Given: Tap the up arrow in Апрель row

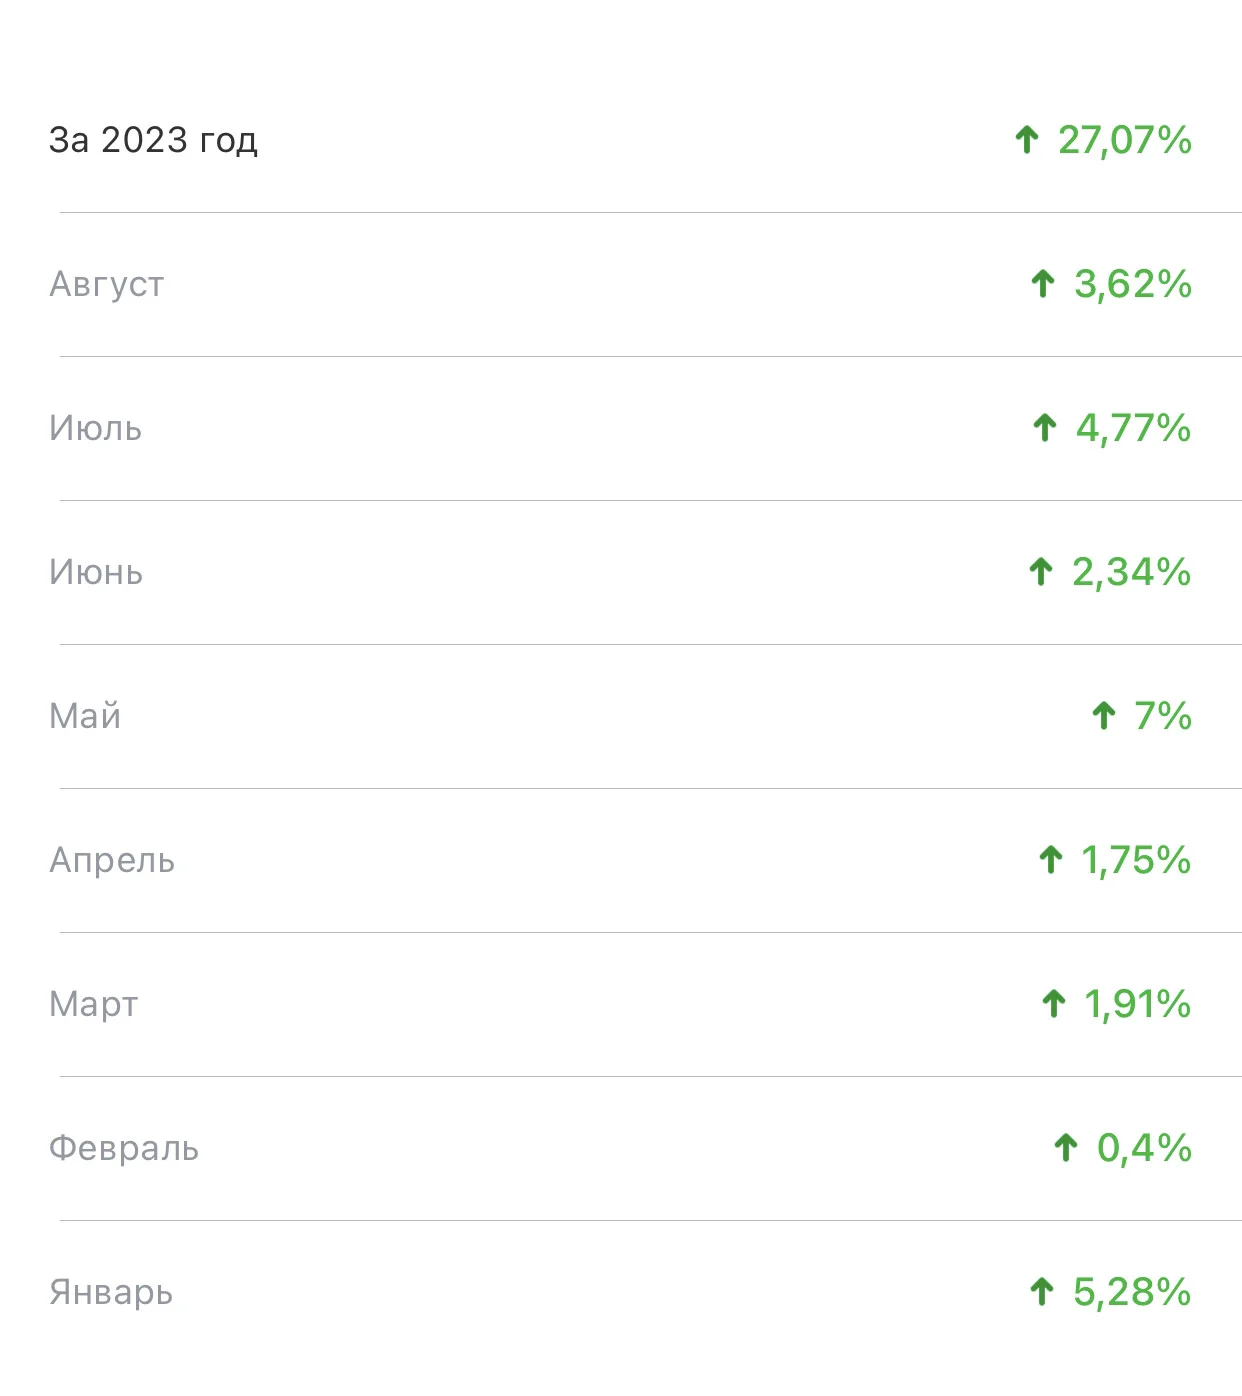Looking at the screenshot, I should (1050, 860).
